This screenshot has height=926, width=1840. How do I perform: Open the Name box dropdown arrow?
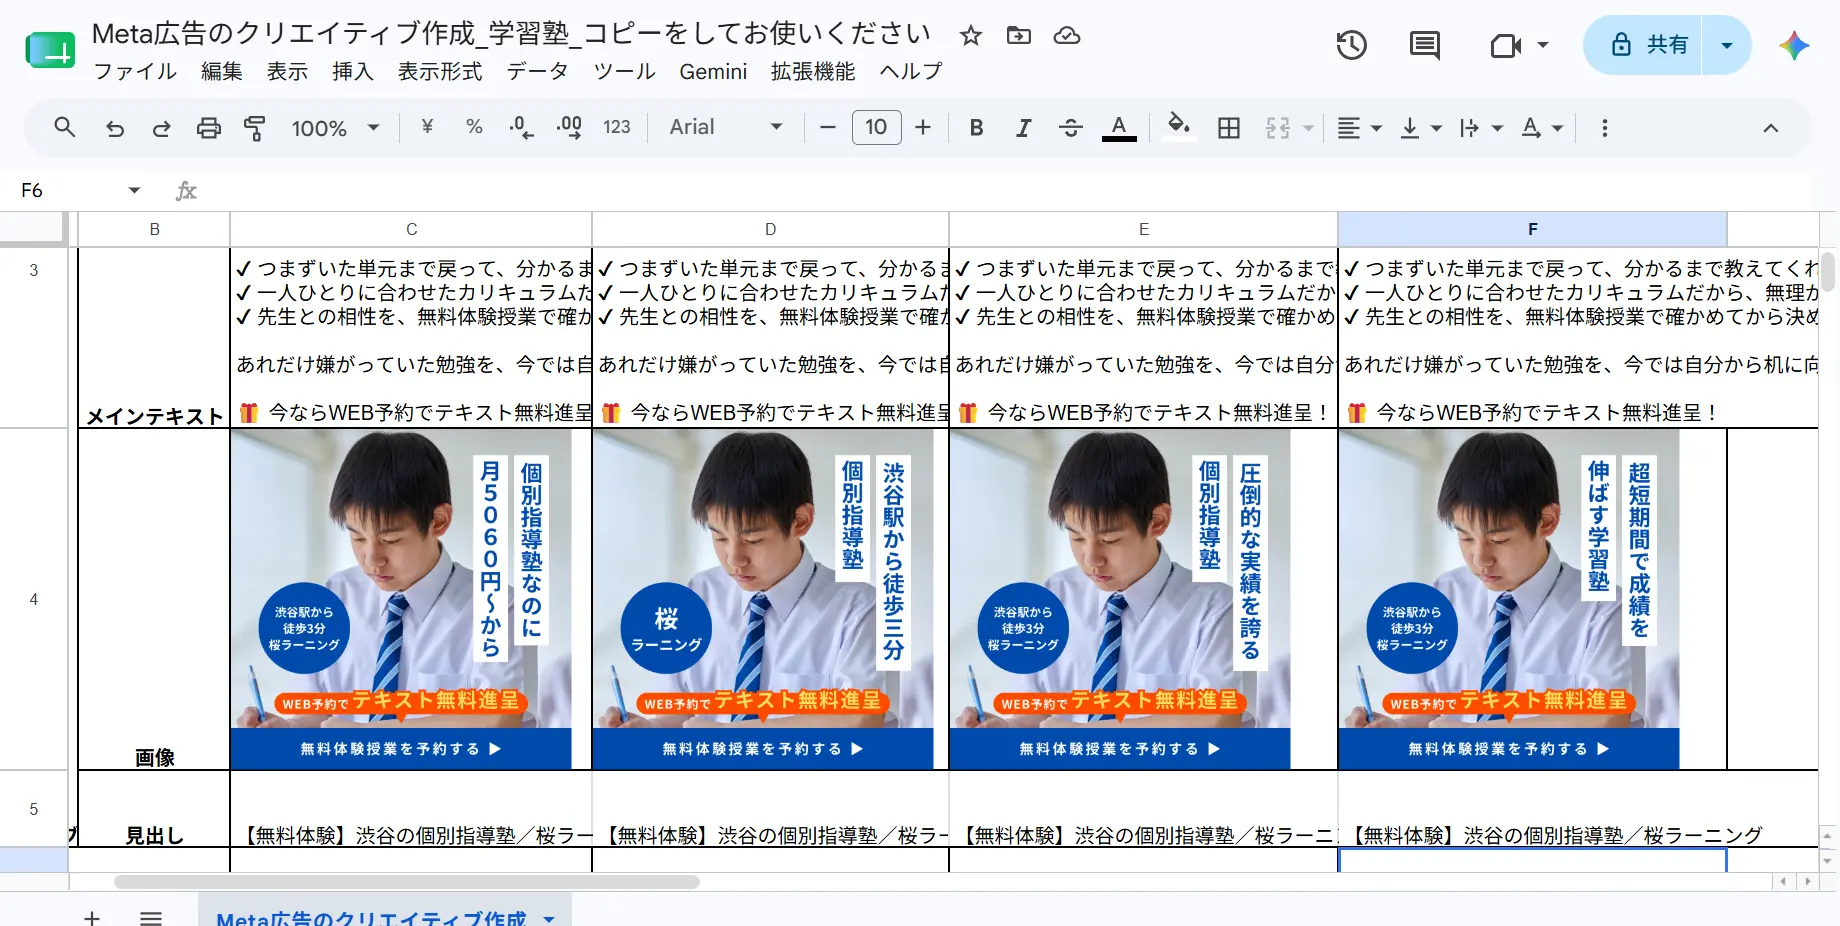134,190
